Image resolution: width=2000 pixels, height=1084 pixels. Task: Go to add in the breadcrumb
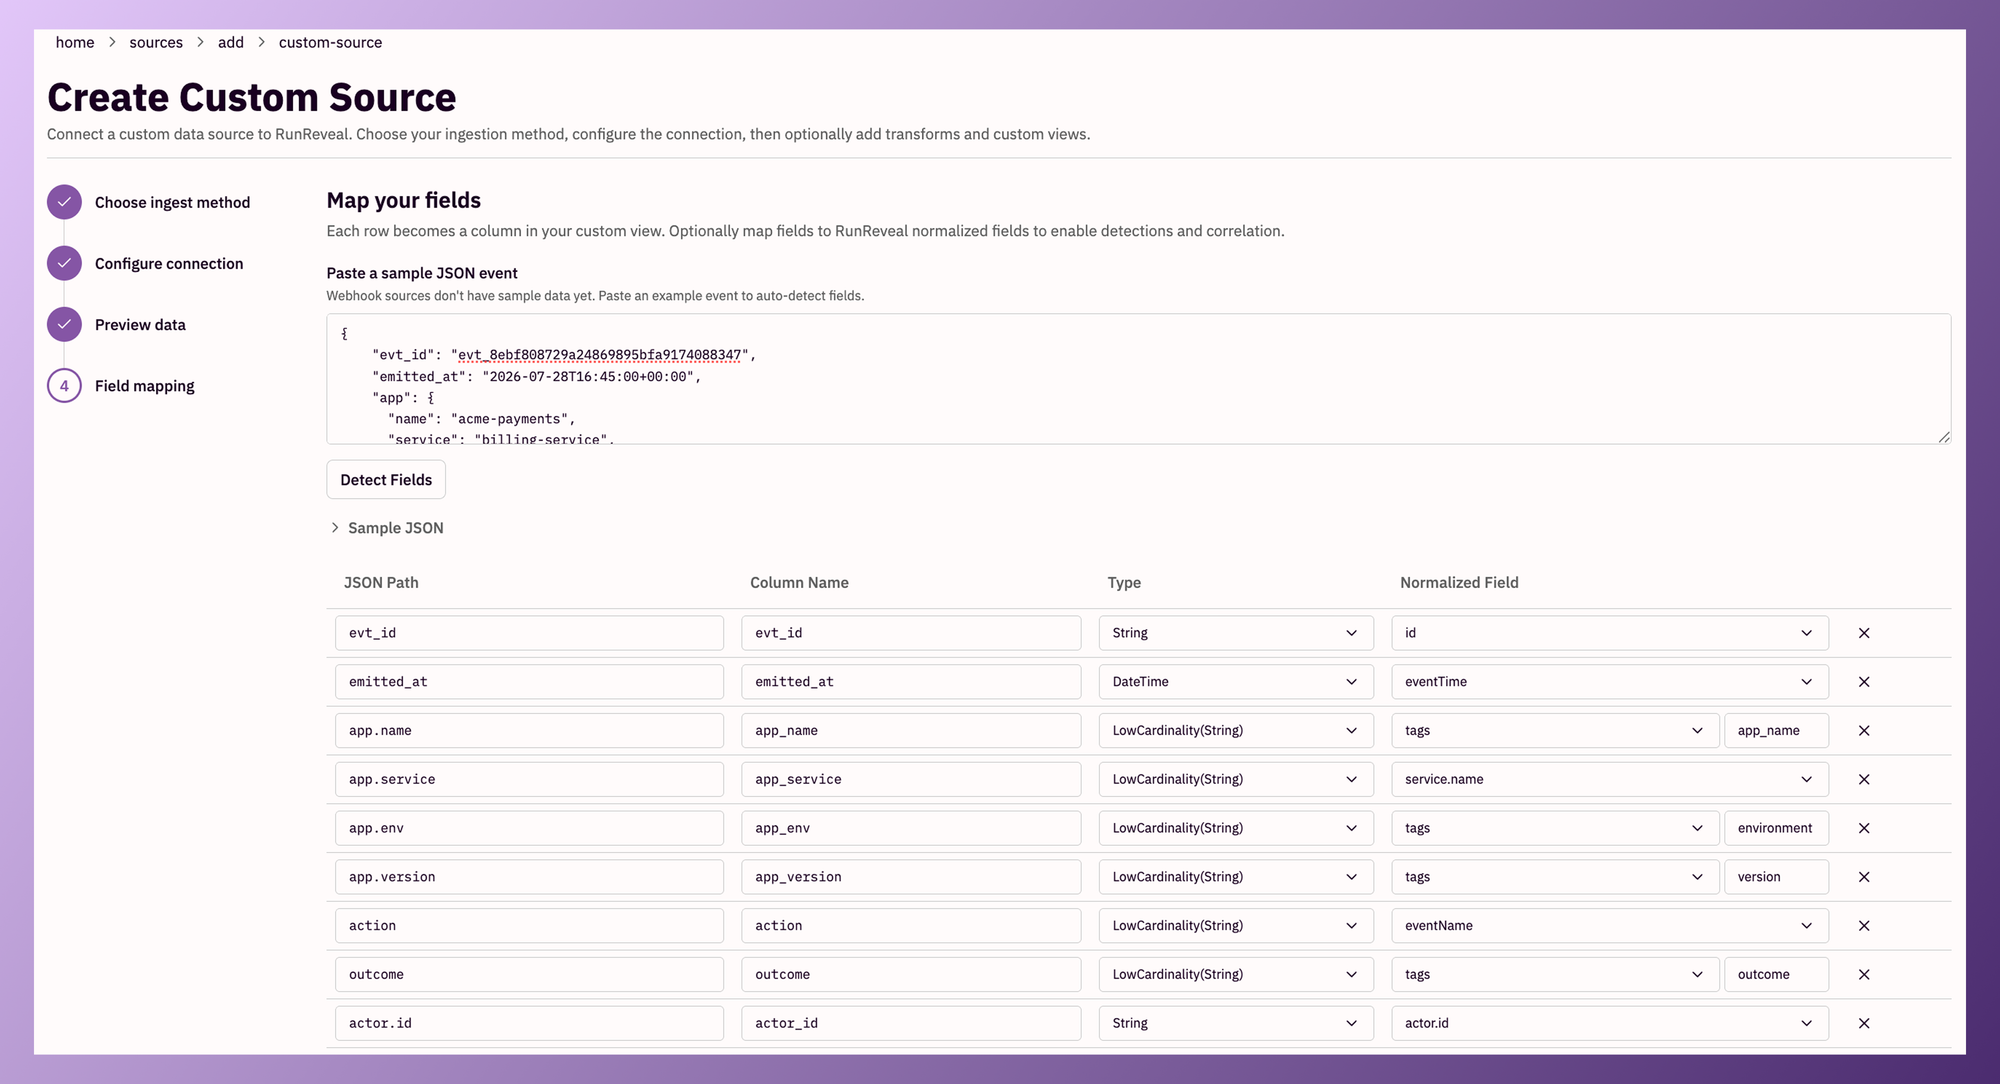click(x=231, y=42)
